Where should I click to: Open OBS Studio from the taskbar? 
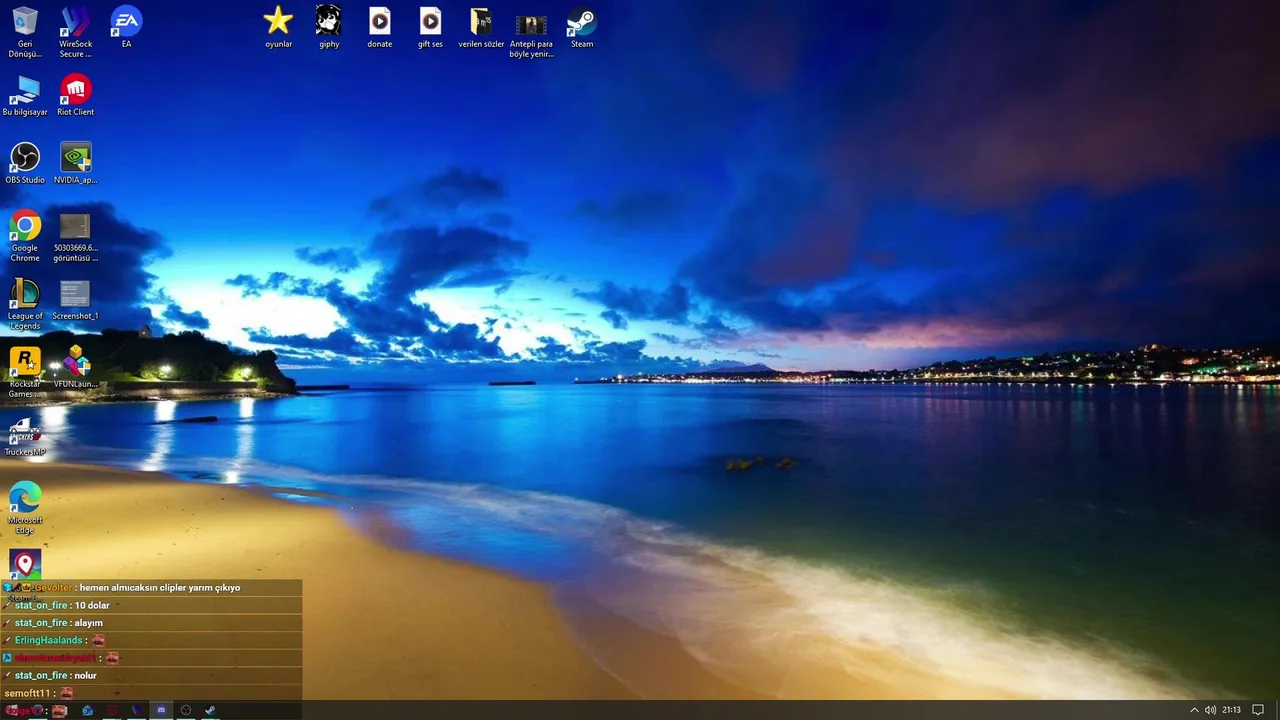coord(185,710)
